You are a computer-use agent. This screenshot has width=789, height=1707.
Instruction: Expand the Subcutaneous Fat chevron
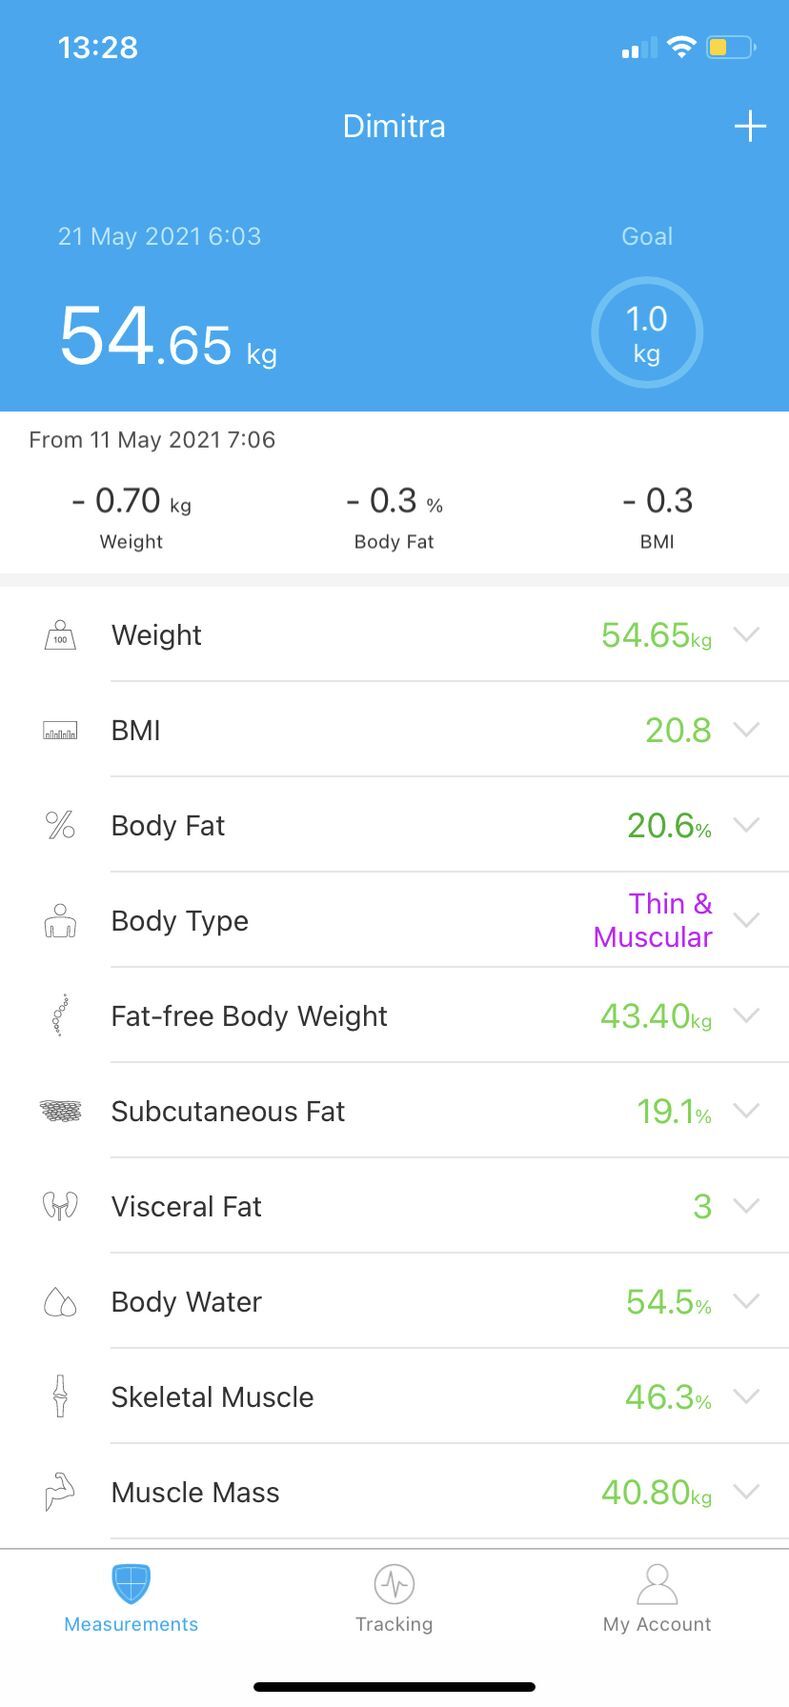(x=746, y=1110)
